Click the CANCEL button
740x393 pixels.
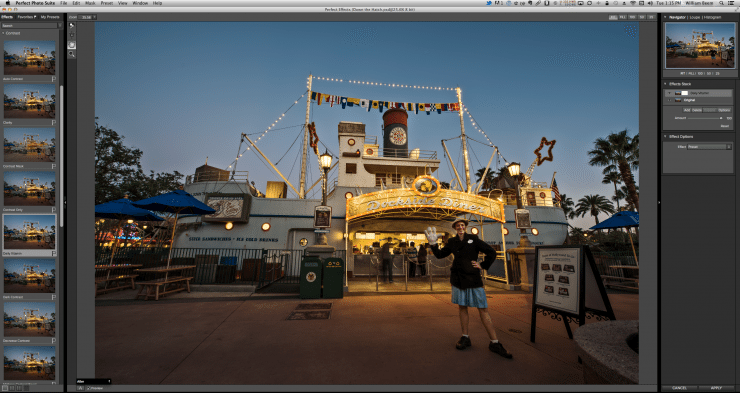[x=680, y=388]
